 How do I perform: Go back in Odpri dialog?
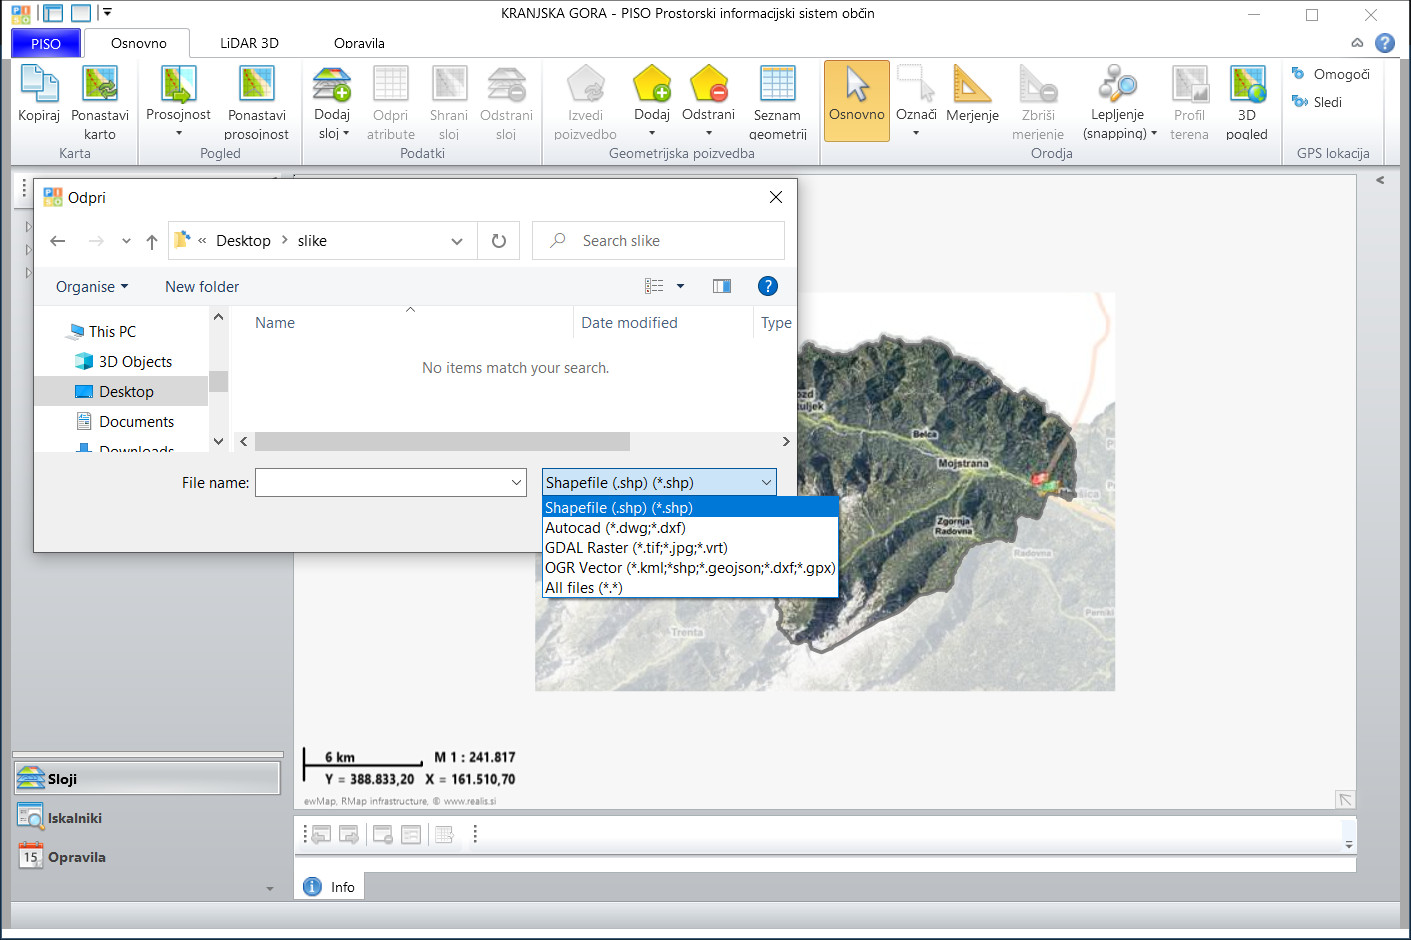point(57,241)
